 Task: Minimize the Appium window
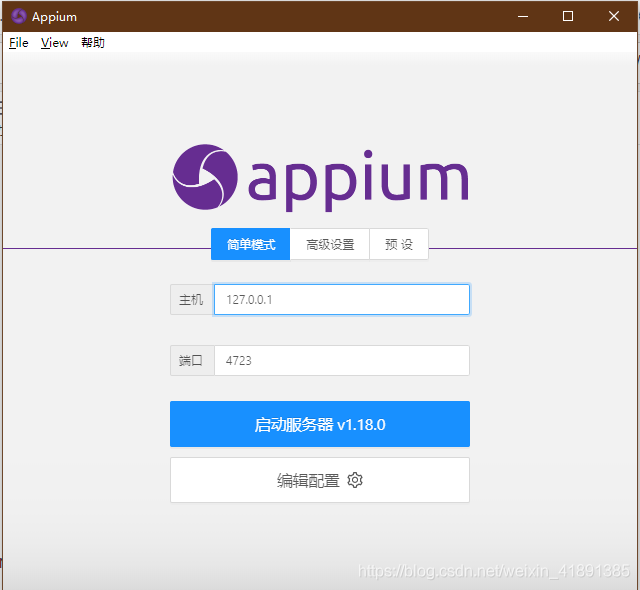(x=523, y=16)
